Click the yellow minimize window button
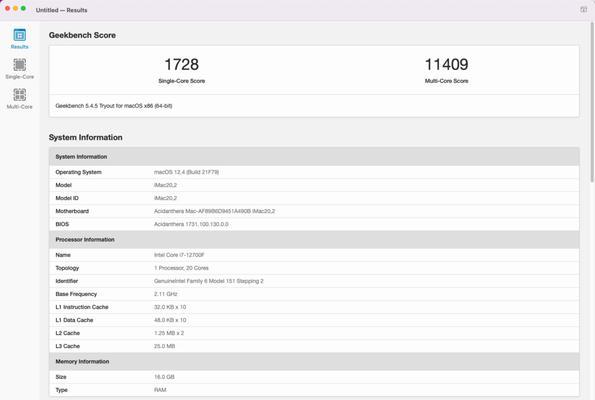 coord(15,8)
